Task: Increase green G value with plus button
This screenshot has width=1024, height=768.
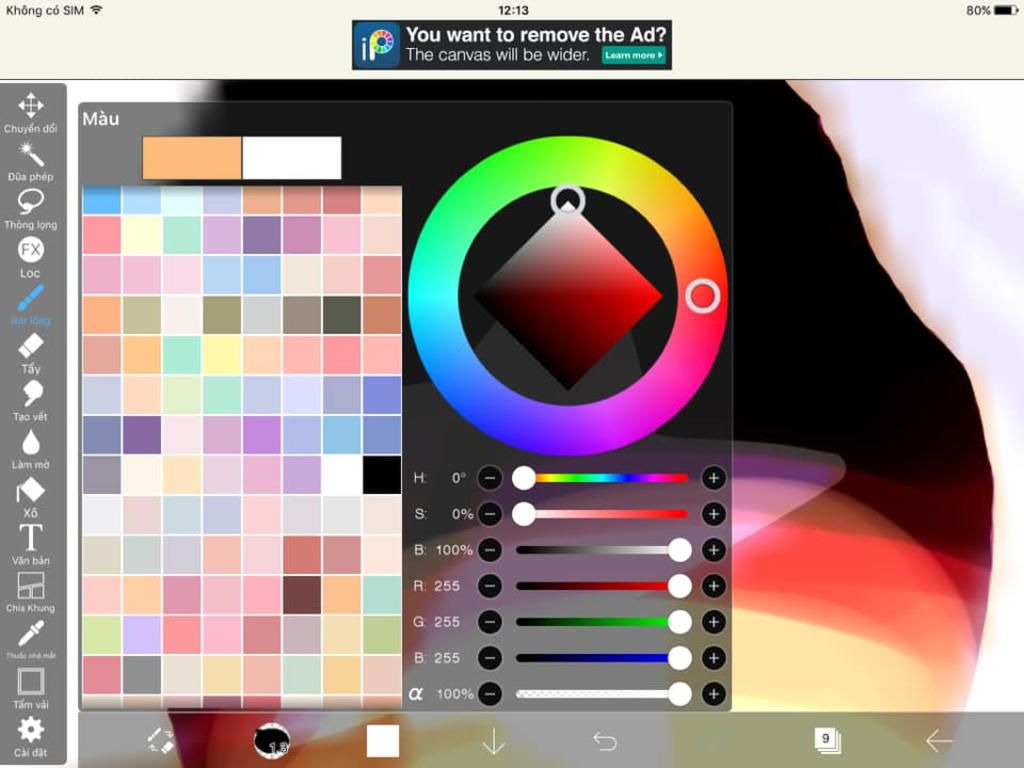Action: pos(714,622)
